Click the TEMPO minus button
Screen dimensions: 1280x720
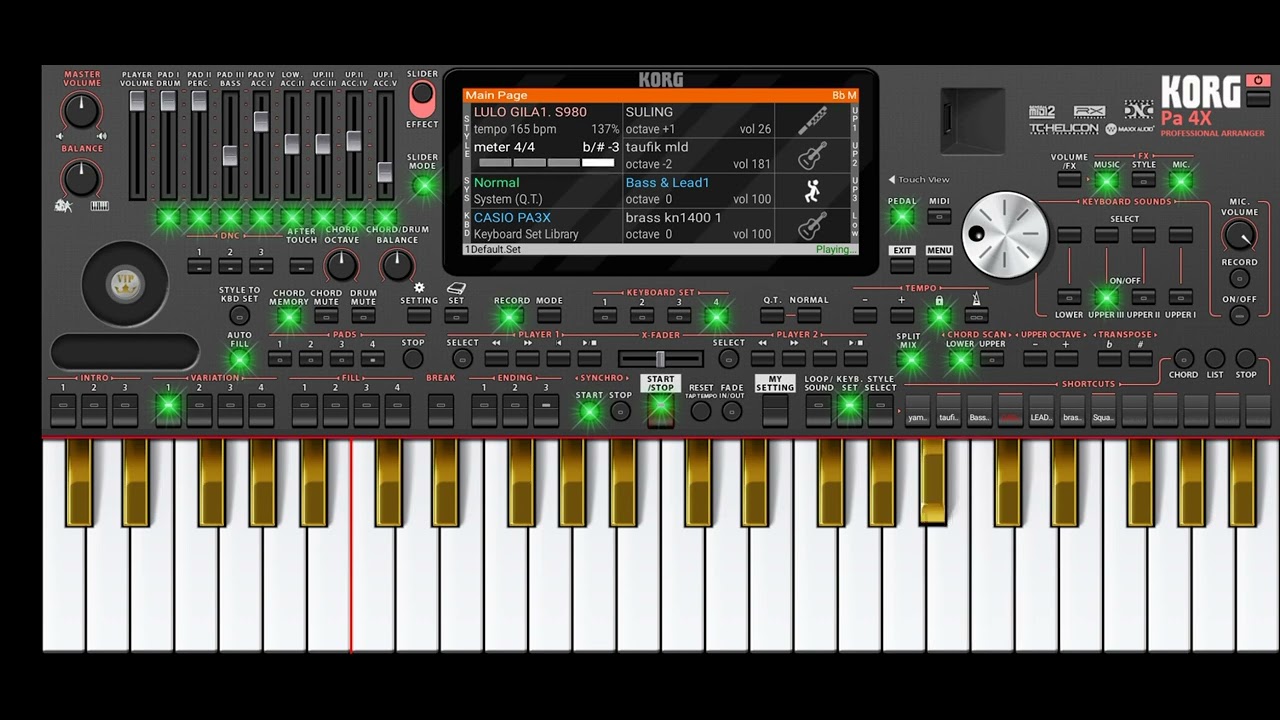click(x=865, y=316)
